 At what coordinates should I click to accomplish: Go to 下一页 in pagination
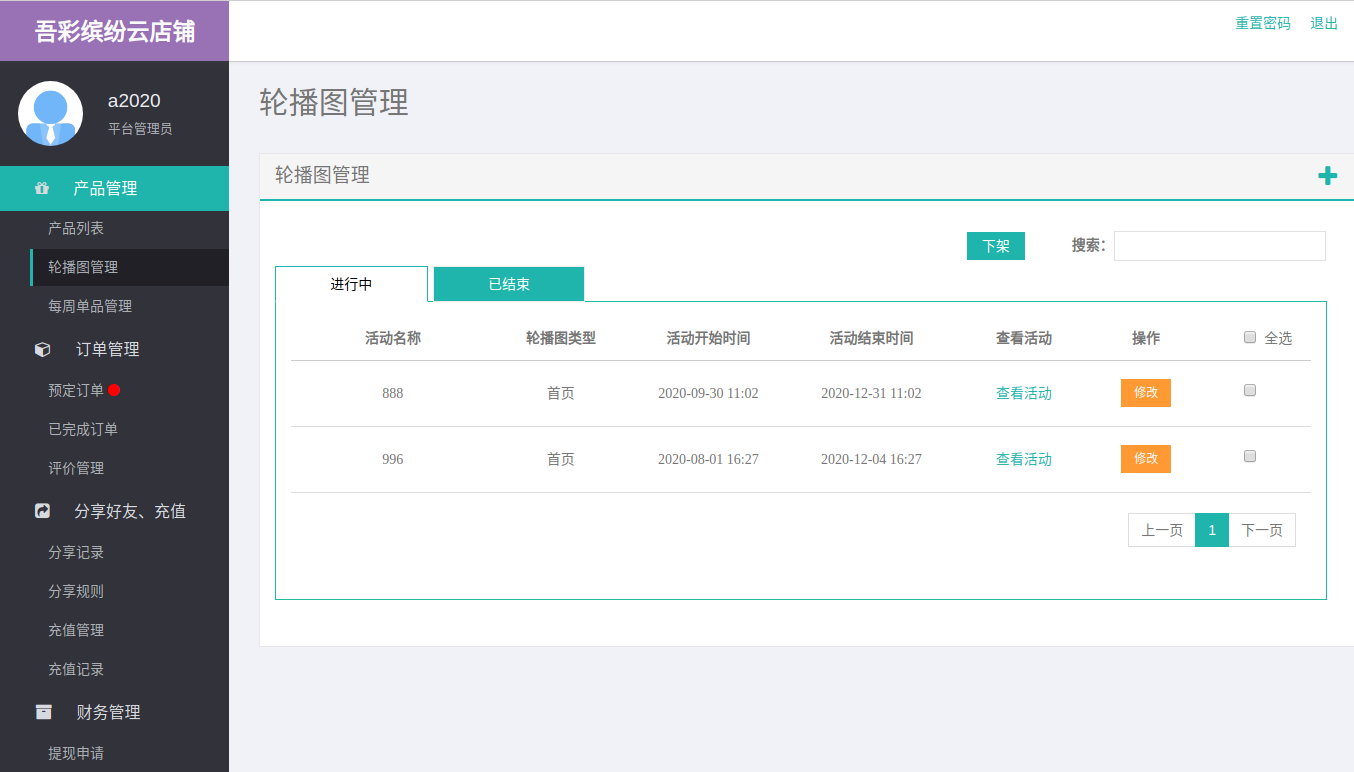(1261, 530)
